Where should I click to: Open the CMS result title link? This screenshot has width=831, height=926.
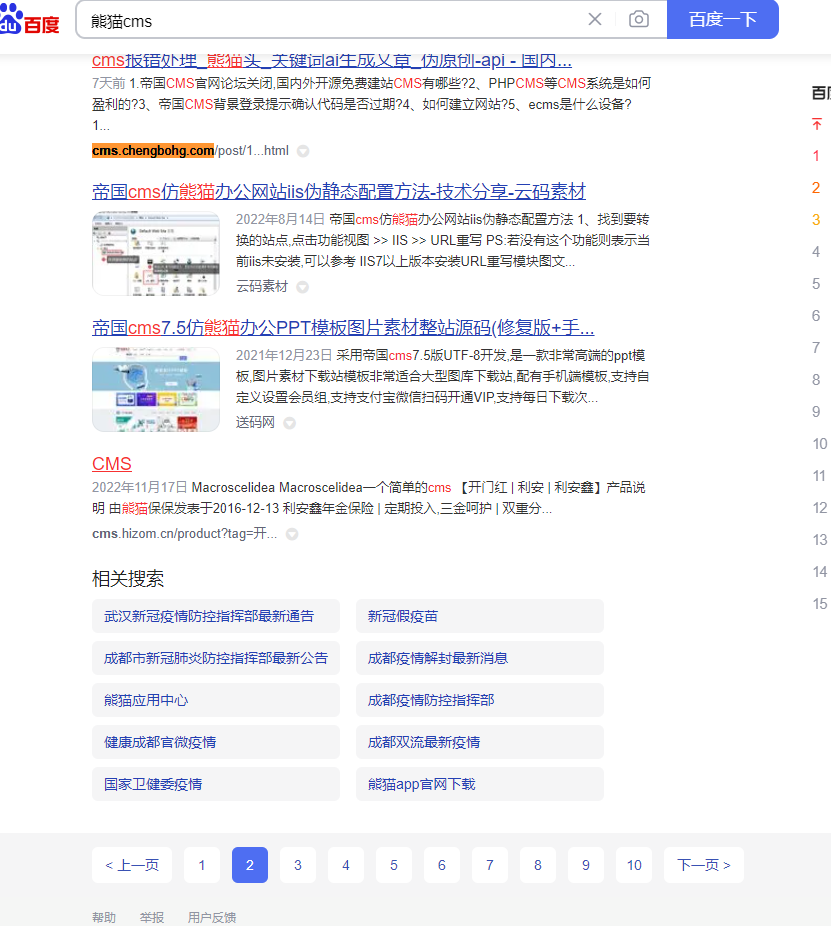[112, 464]
